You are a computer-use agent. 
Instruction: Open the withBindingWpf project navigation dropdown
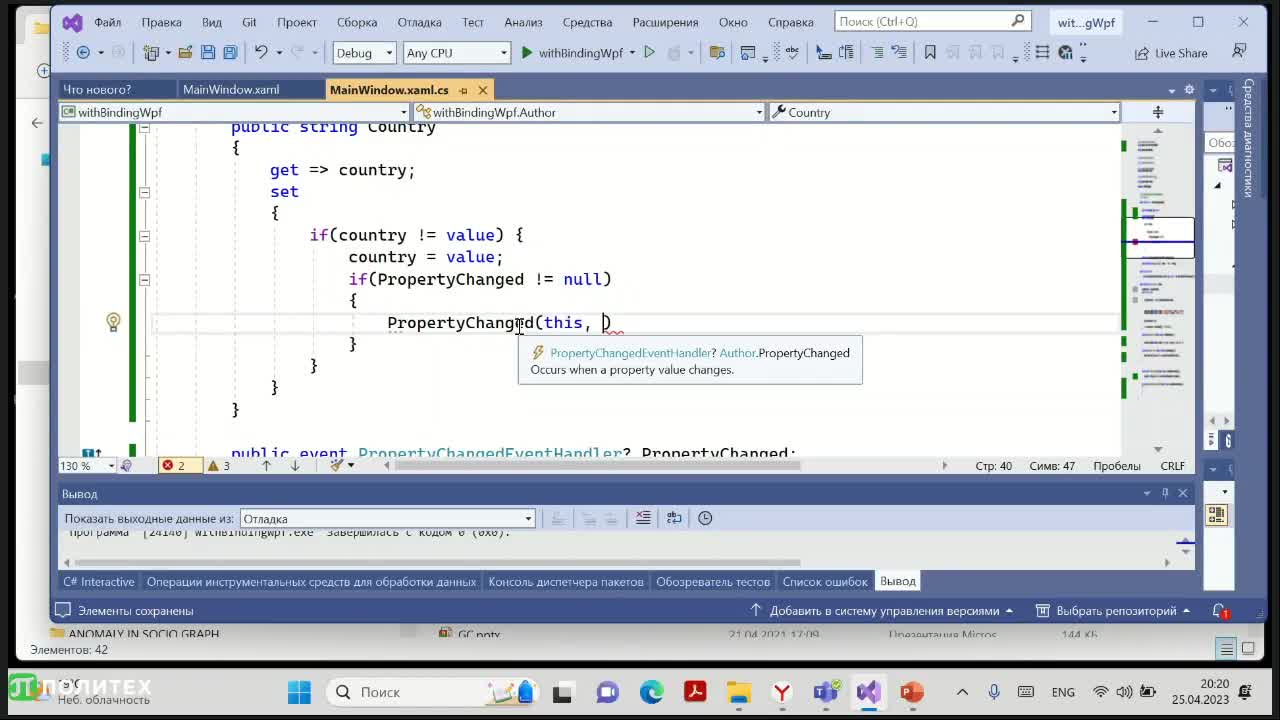click(234, 112)
